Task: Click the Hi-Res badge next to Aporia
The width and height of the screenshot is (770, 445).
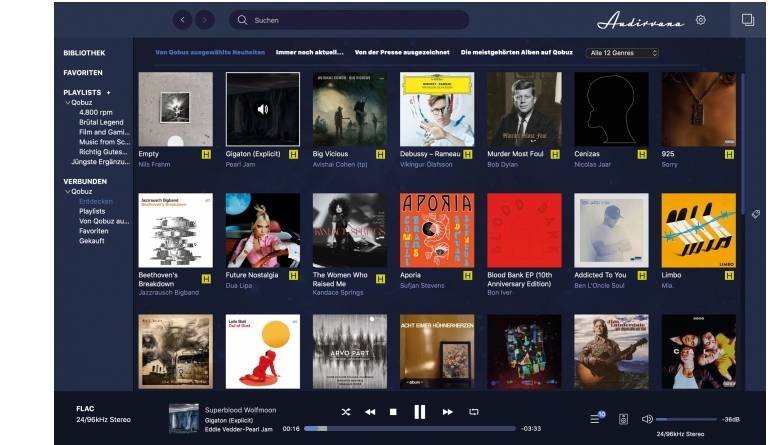Action: point(468,276)
